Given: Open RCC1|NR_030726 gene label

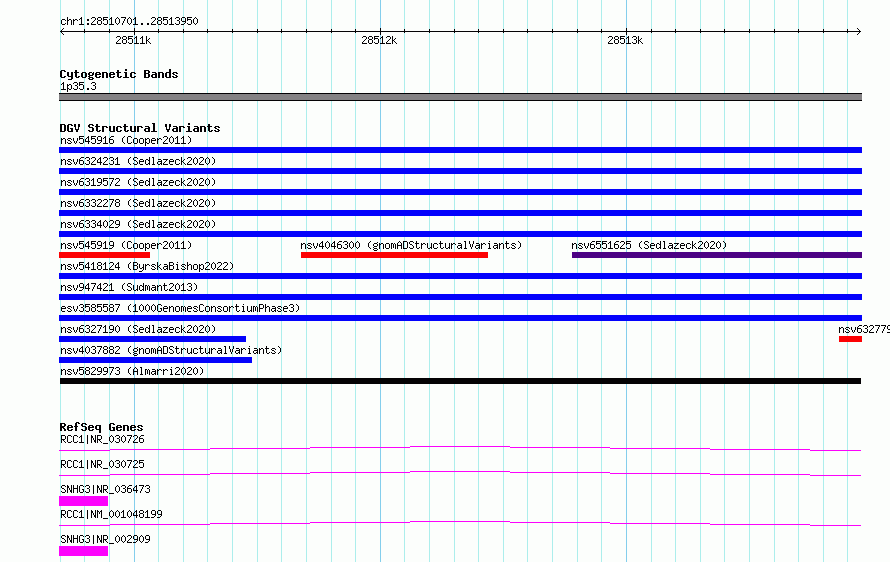Looking at the screenshot, I should tap(102, 439).
